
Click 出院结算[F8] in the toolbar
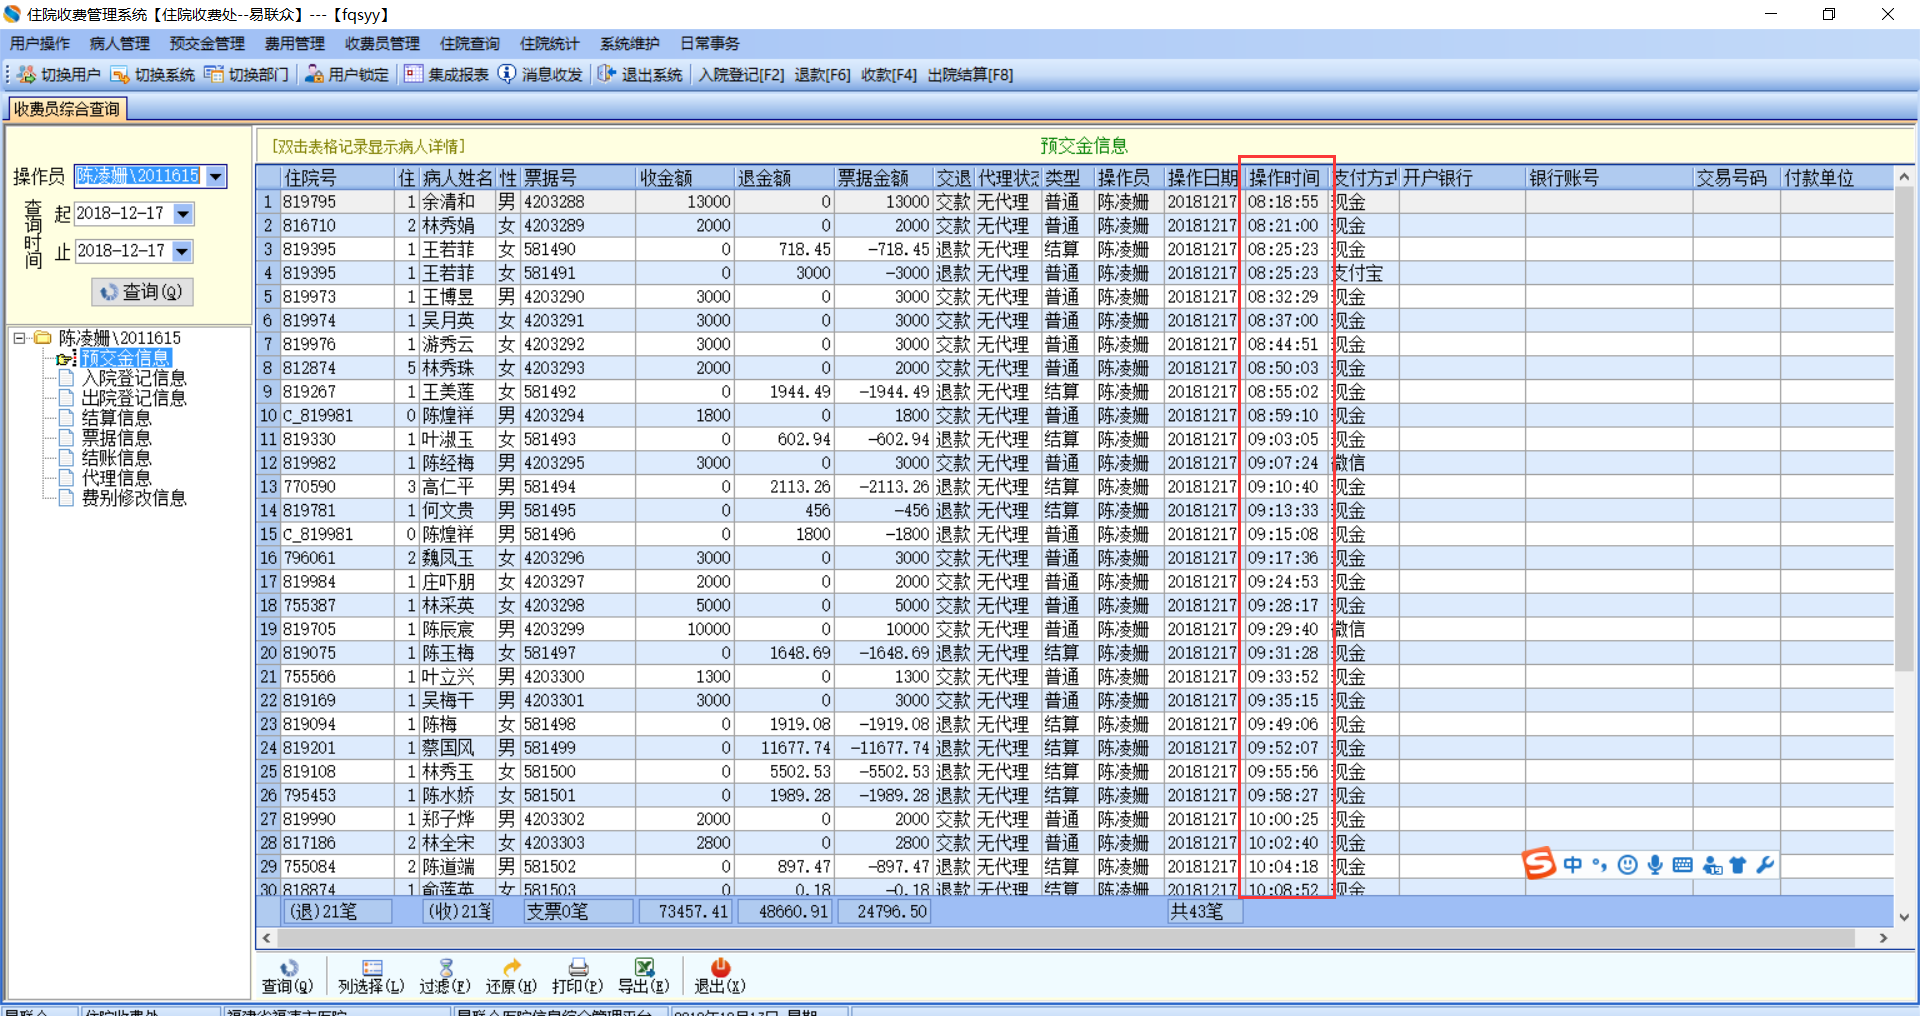click(x=970, y=75)
